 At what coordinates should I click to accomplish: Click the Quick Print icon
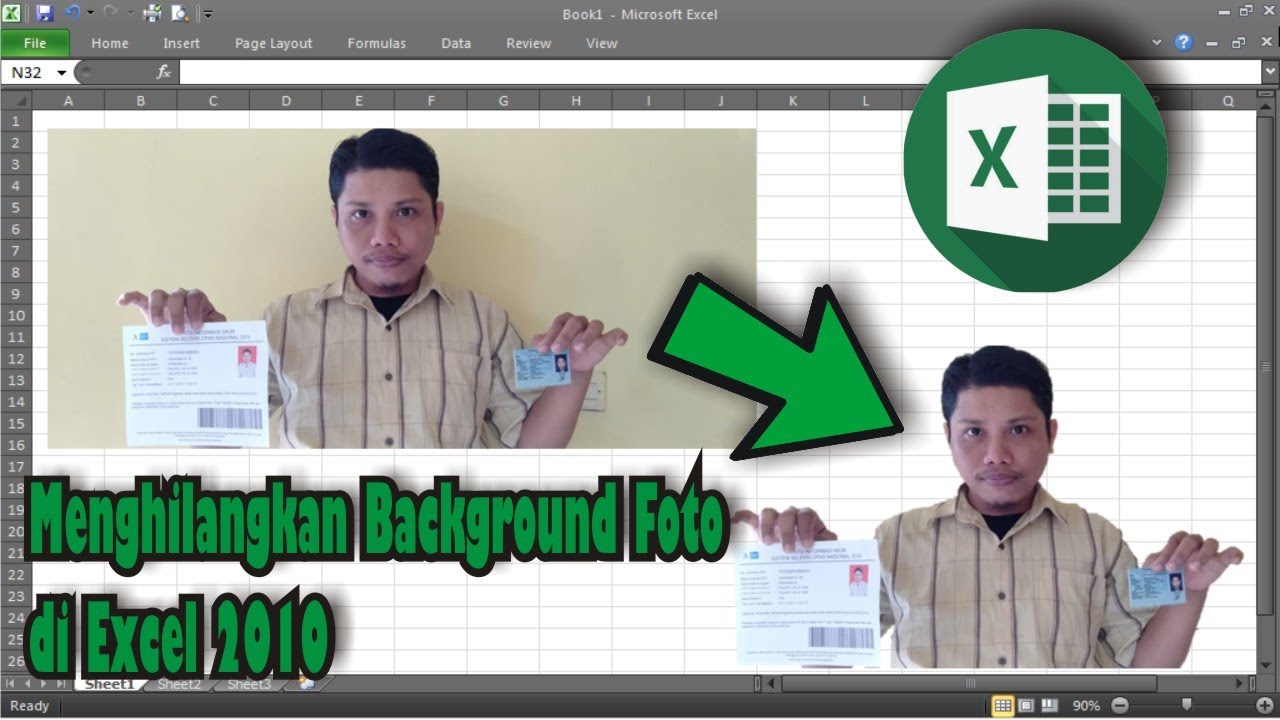[153, 13]
